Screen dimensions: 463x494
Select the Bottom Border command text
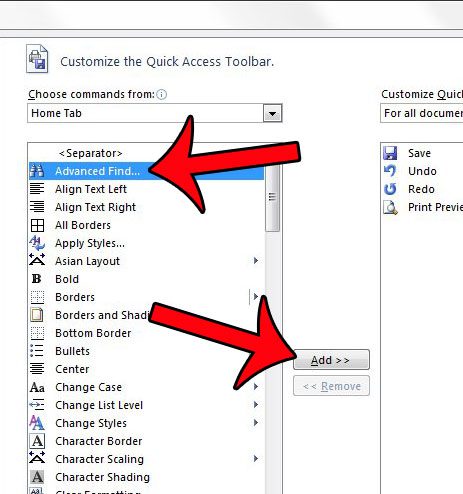click(x=93, y=333)
